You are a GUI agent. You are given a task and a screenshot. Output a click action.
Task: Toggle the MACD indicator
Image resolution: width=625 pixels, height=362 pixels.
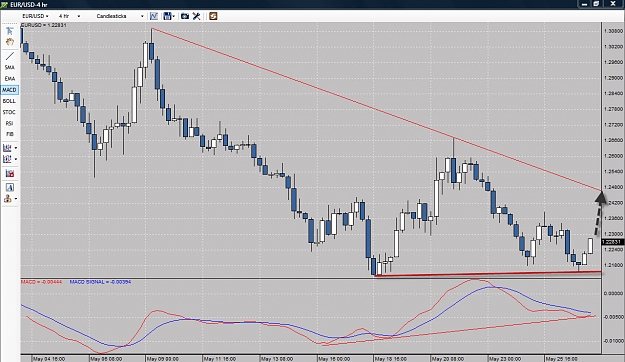tap(9, 90)
